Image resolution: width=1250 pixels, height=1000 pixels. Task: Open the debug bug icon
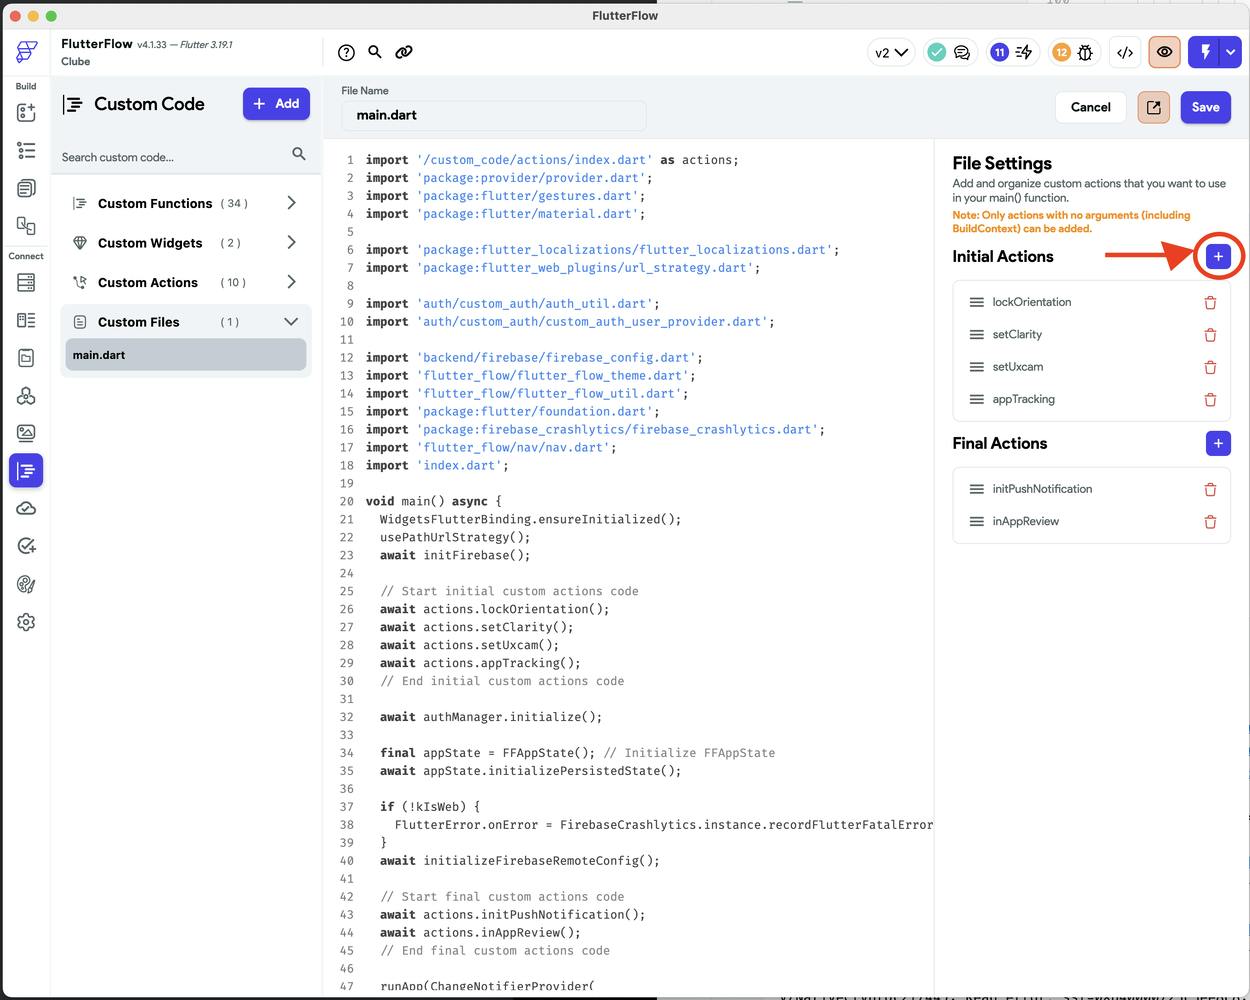(1085, 53)
